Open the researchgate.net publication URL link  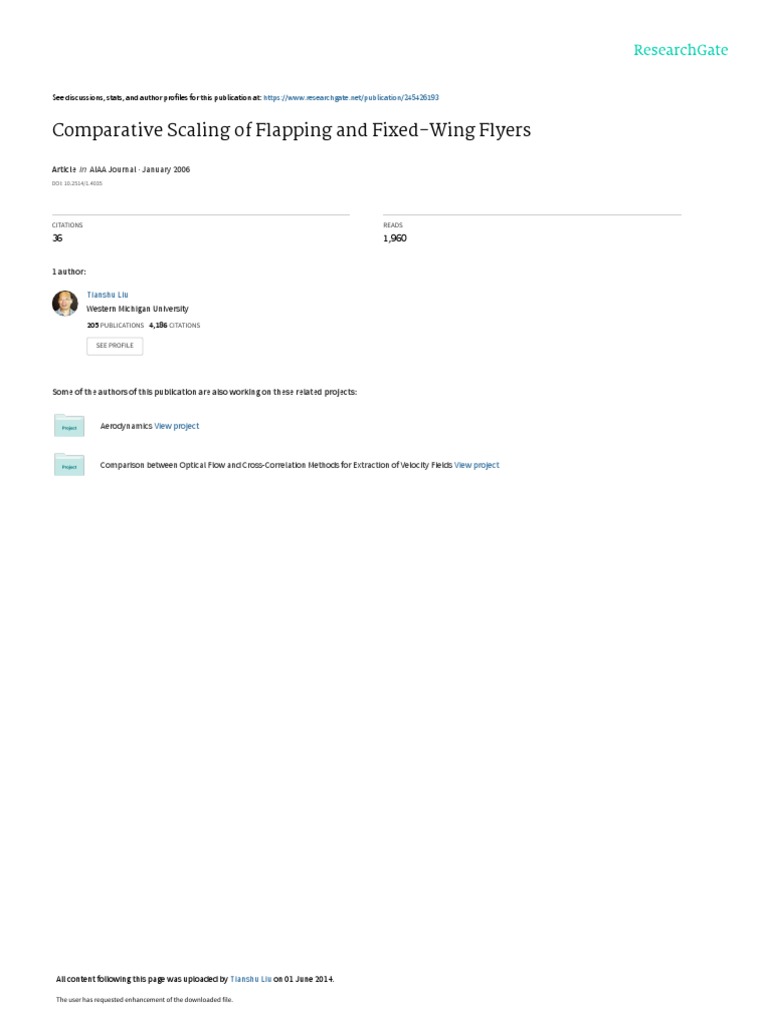351,97
